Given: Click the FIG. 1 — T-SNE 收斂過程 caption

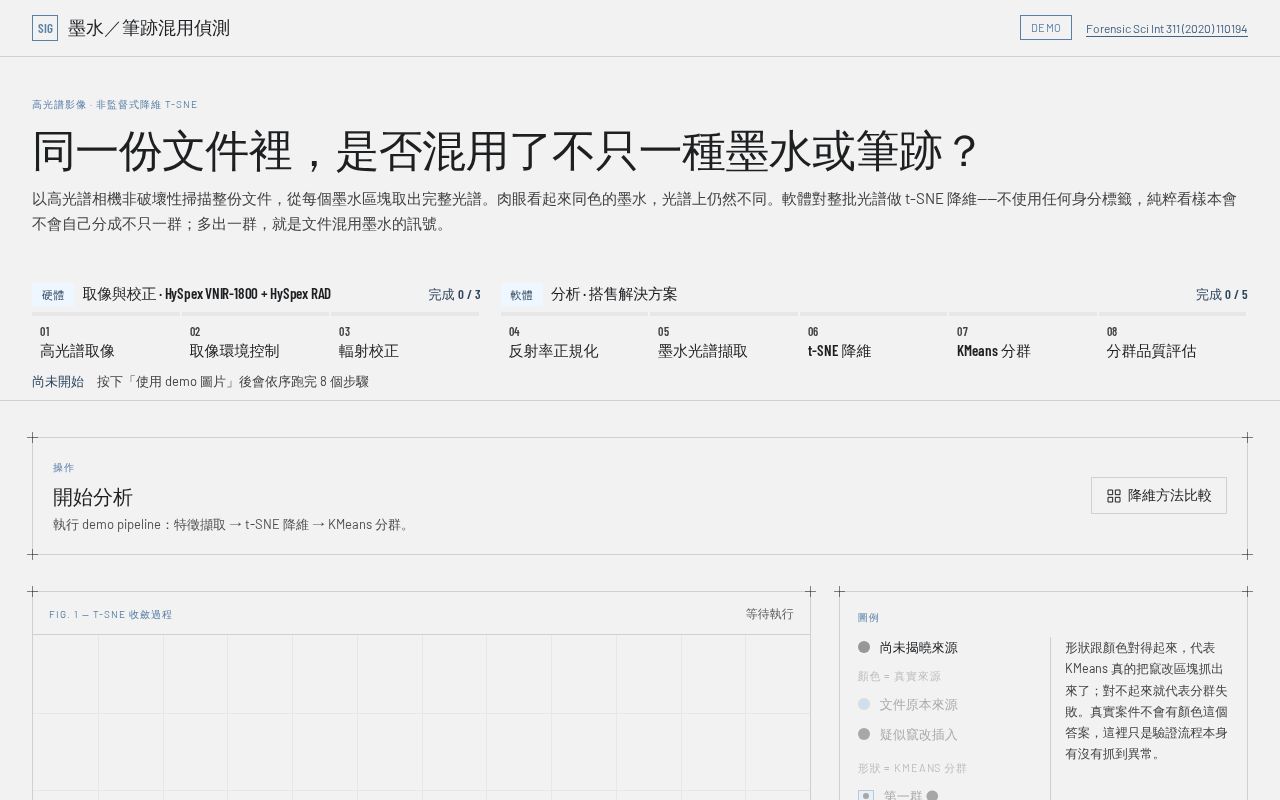Looking at the screenshot, I should click(x=110, y=614).
